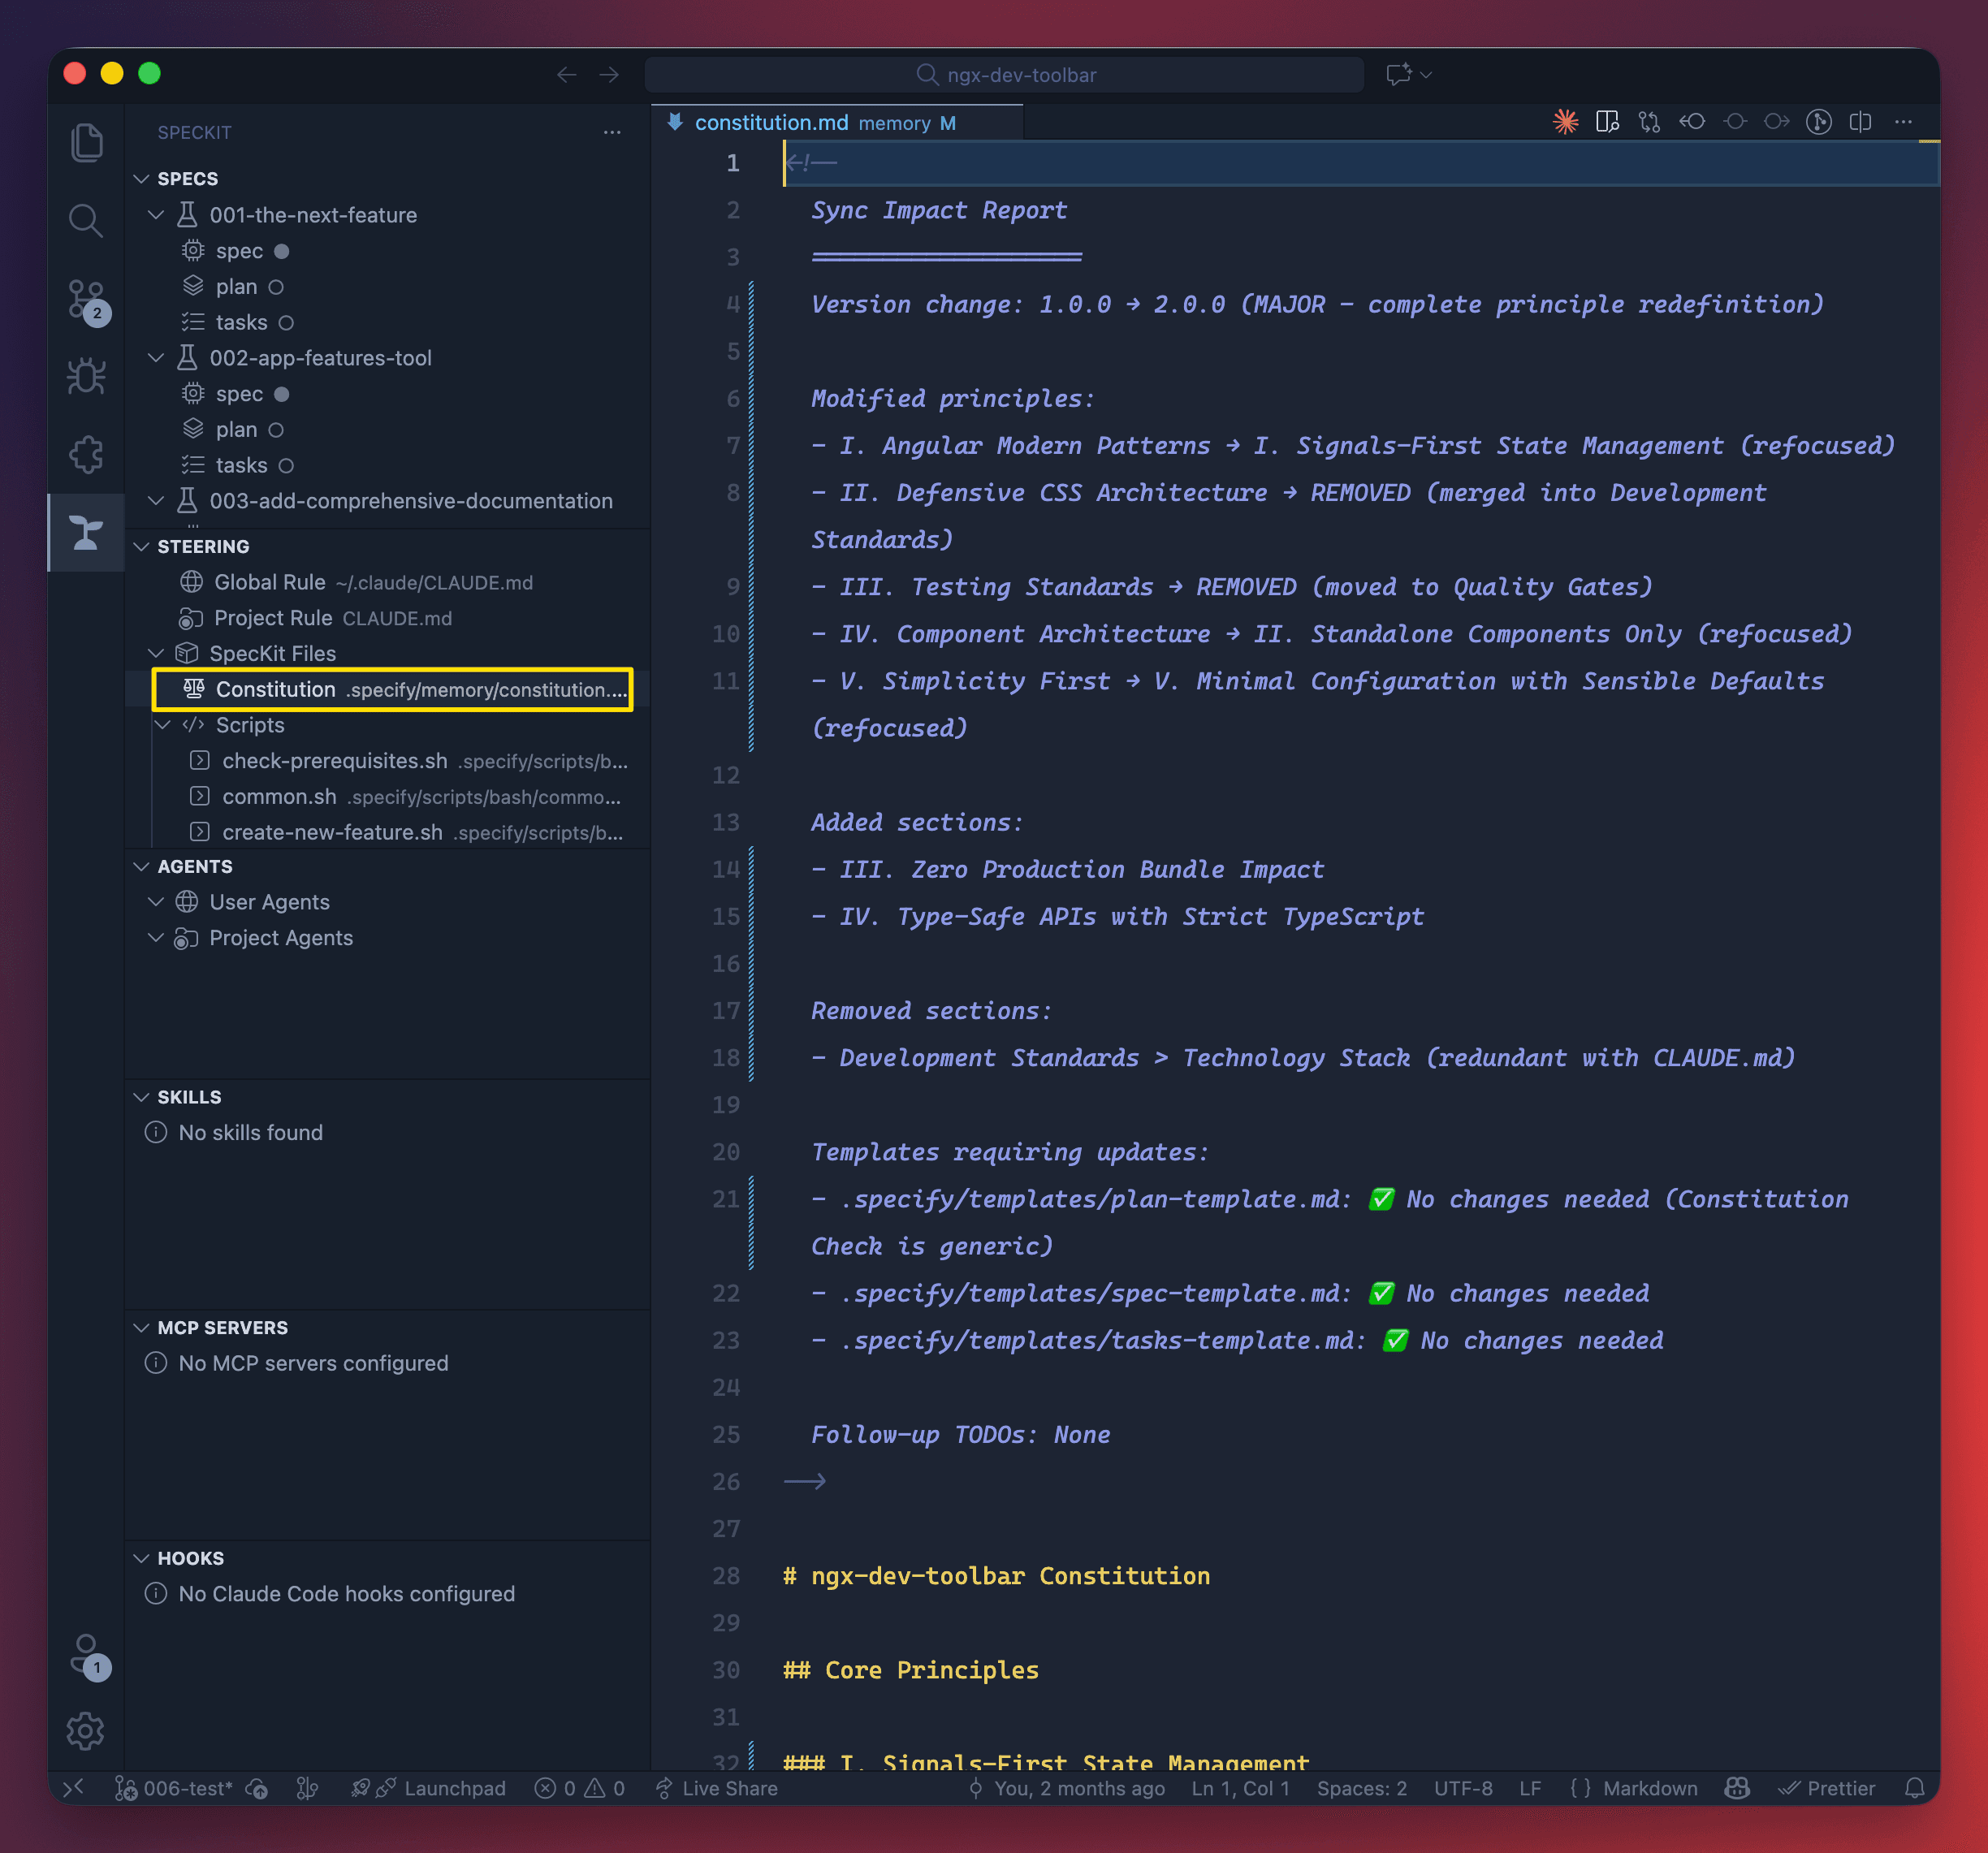Click the notifications bell in status bar

tap(1914, 1788)
